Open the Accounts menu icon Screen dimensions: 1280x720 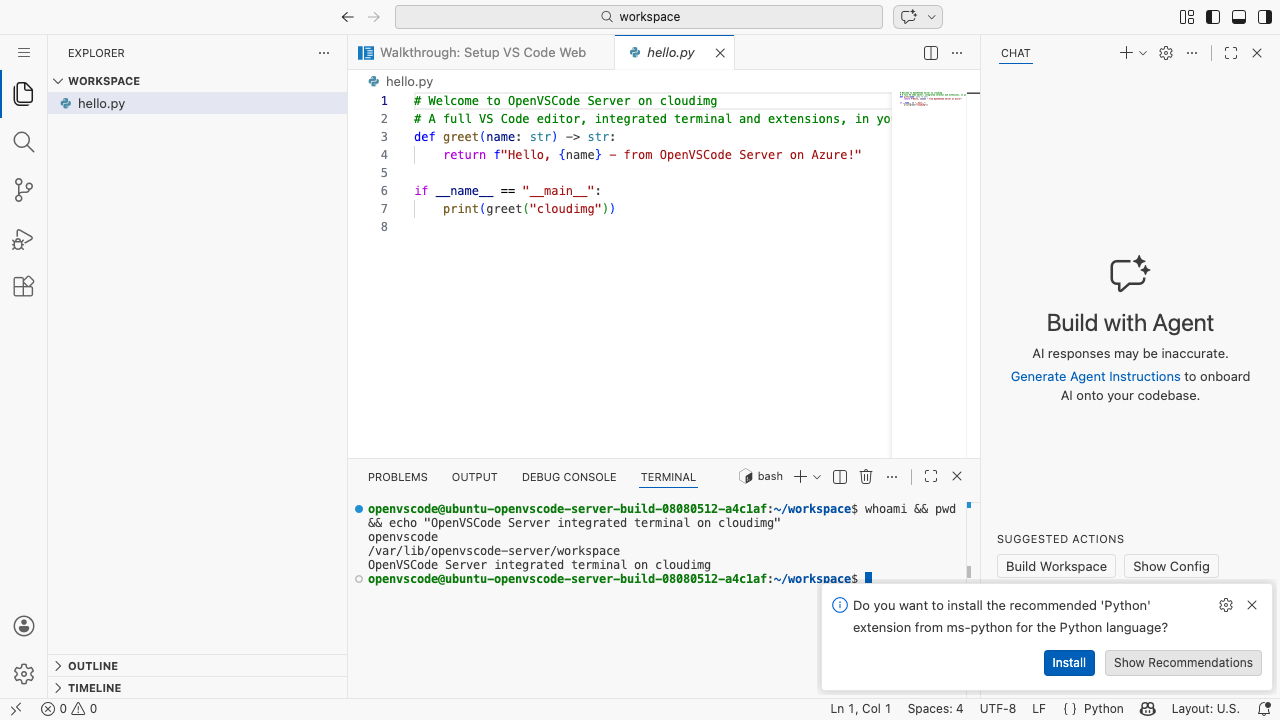click(x=24, y=626)
